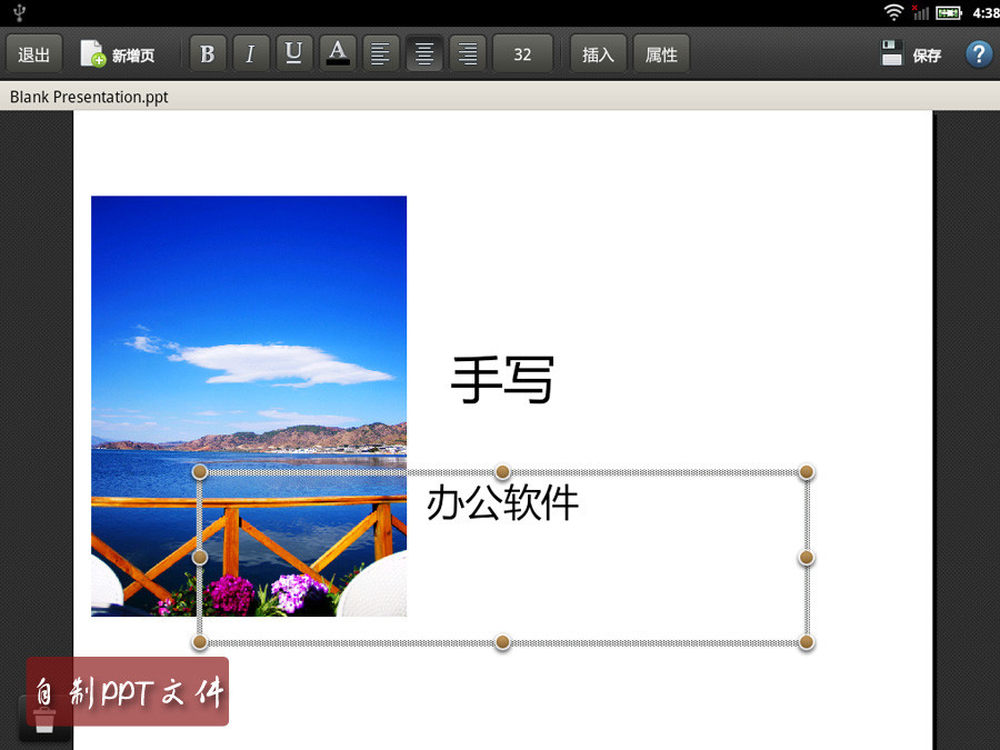Tap the mobile signal strength icon

click(x=920, y=12)
